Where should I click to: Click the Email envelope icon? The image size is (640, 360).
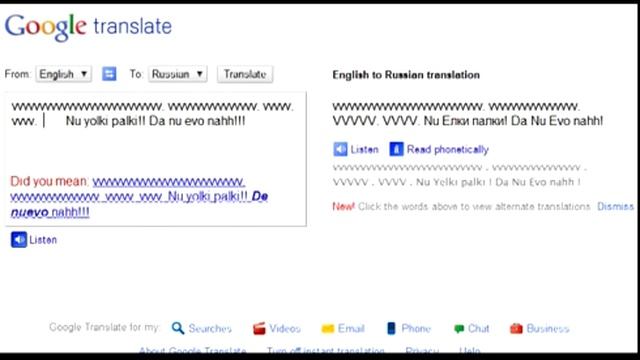click(327, 329)
